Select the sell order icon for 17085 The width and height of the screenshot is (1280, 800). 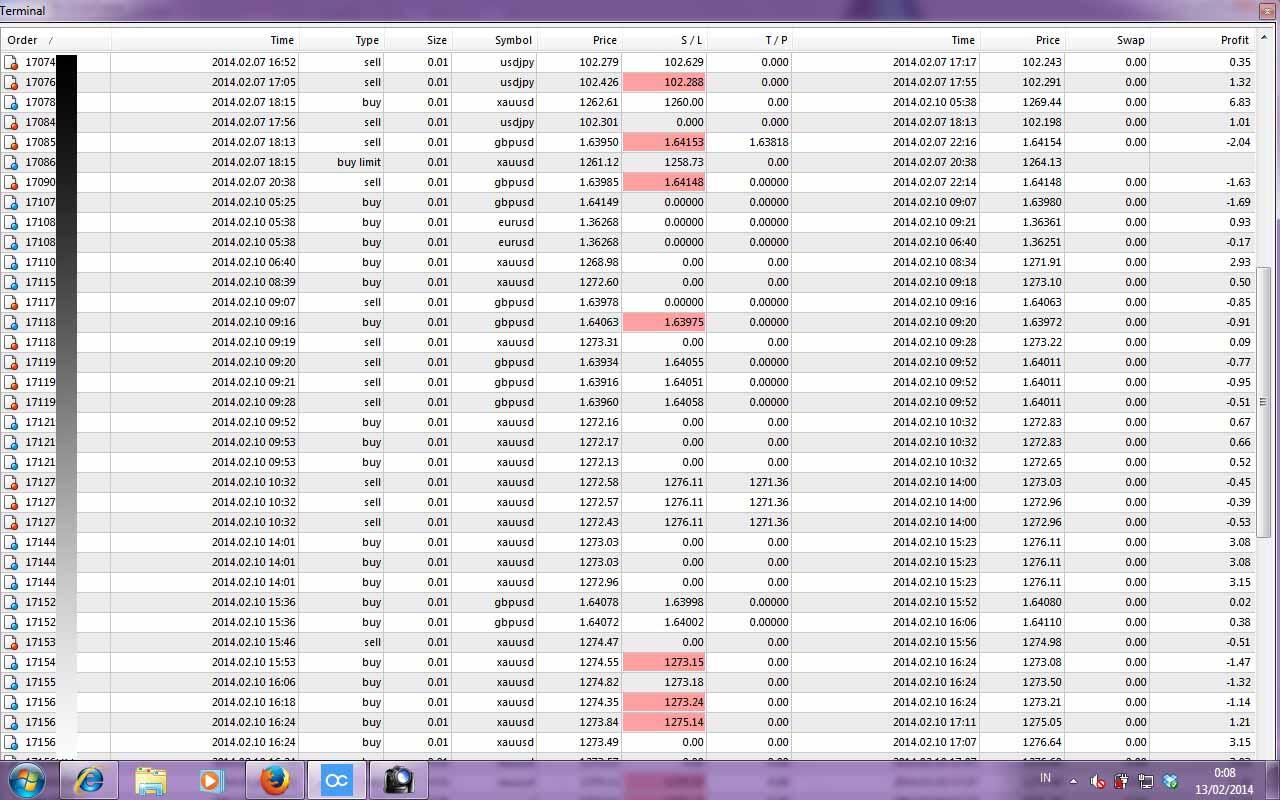click(x=11, y=142)
